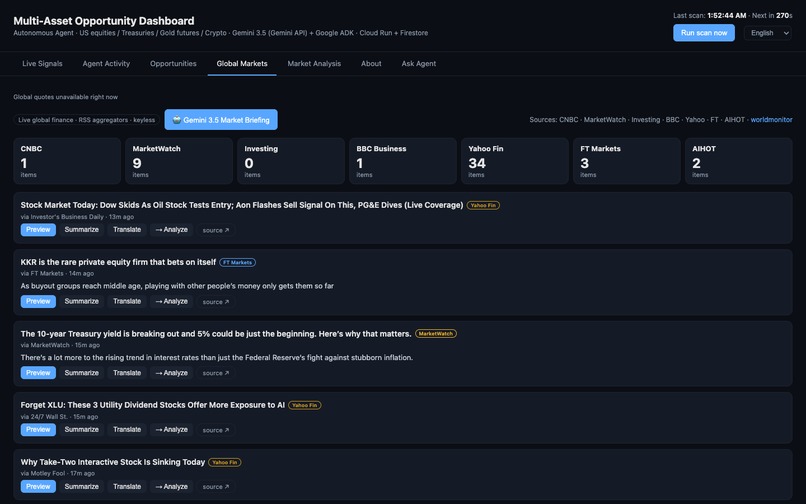The width and height of the screenshot is (806, 504).
Task: Summarize the KKR private equity article
Action: click(82, 301)
